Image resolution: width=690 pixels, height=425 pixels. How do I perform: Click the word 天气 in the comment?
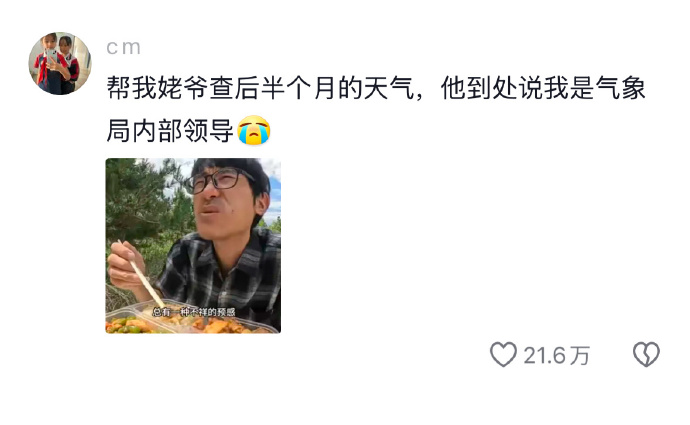tap(389, 88)
